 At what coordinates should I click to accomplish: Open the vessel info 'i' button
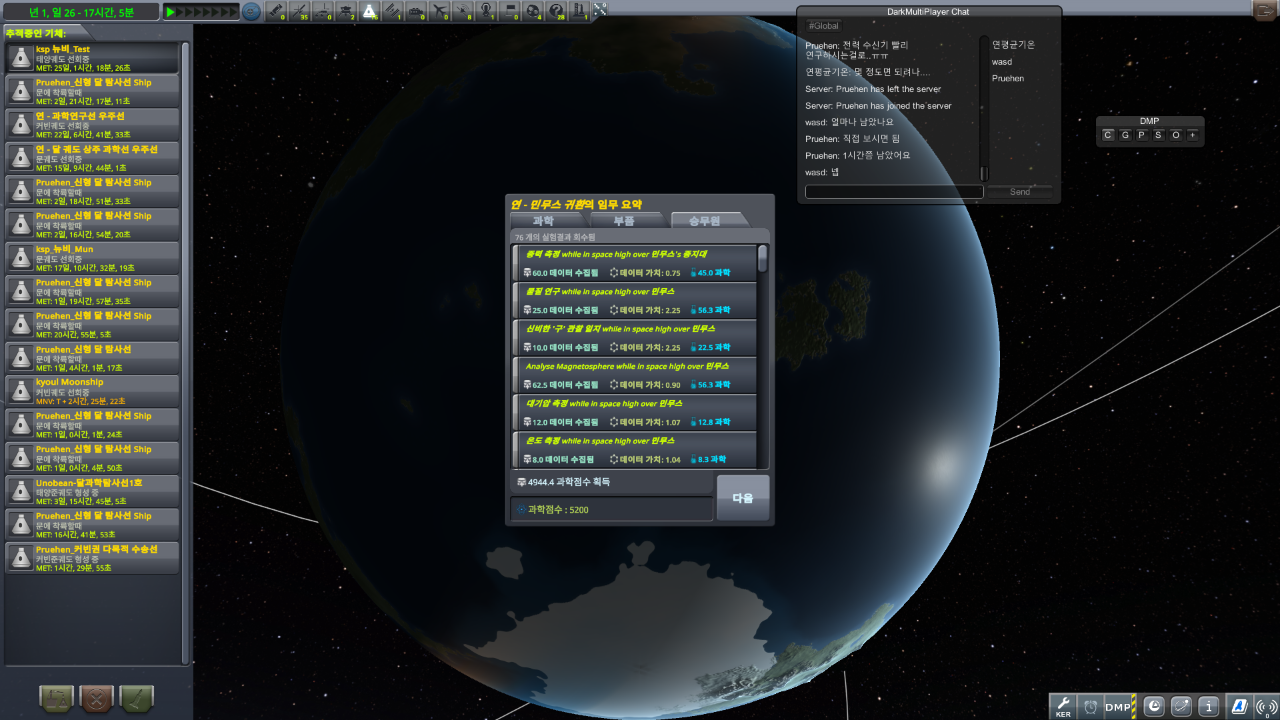click(1209, 707)
